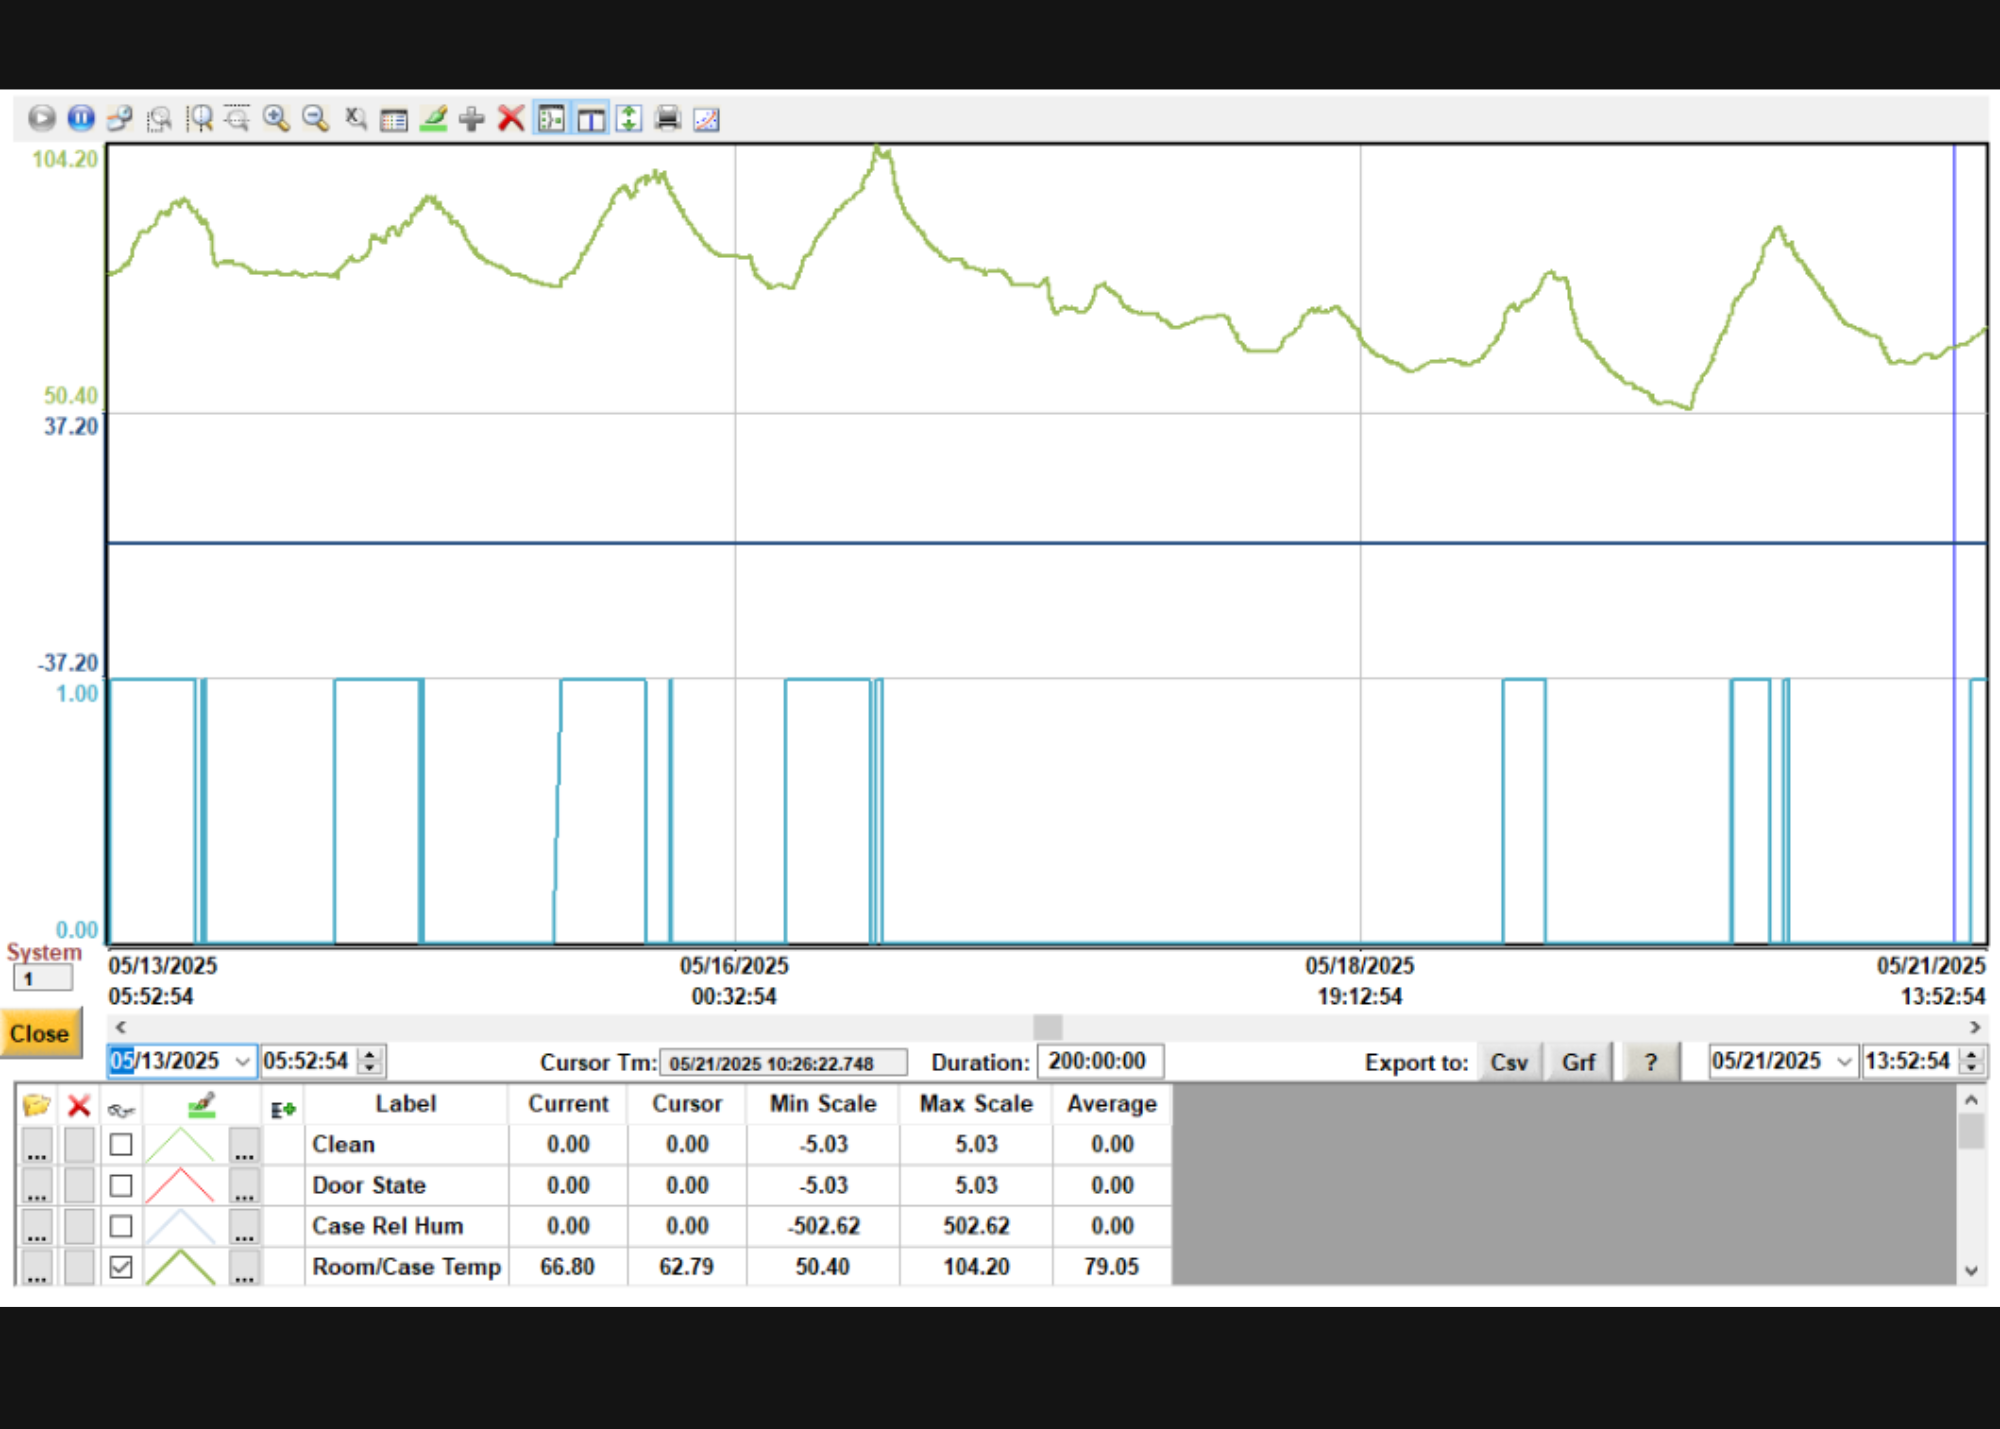Screen dimensions: 2000x1429
Task: Select the horizontal zoom magnifier icon
Action: click(x=199, y=119)
